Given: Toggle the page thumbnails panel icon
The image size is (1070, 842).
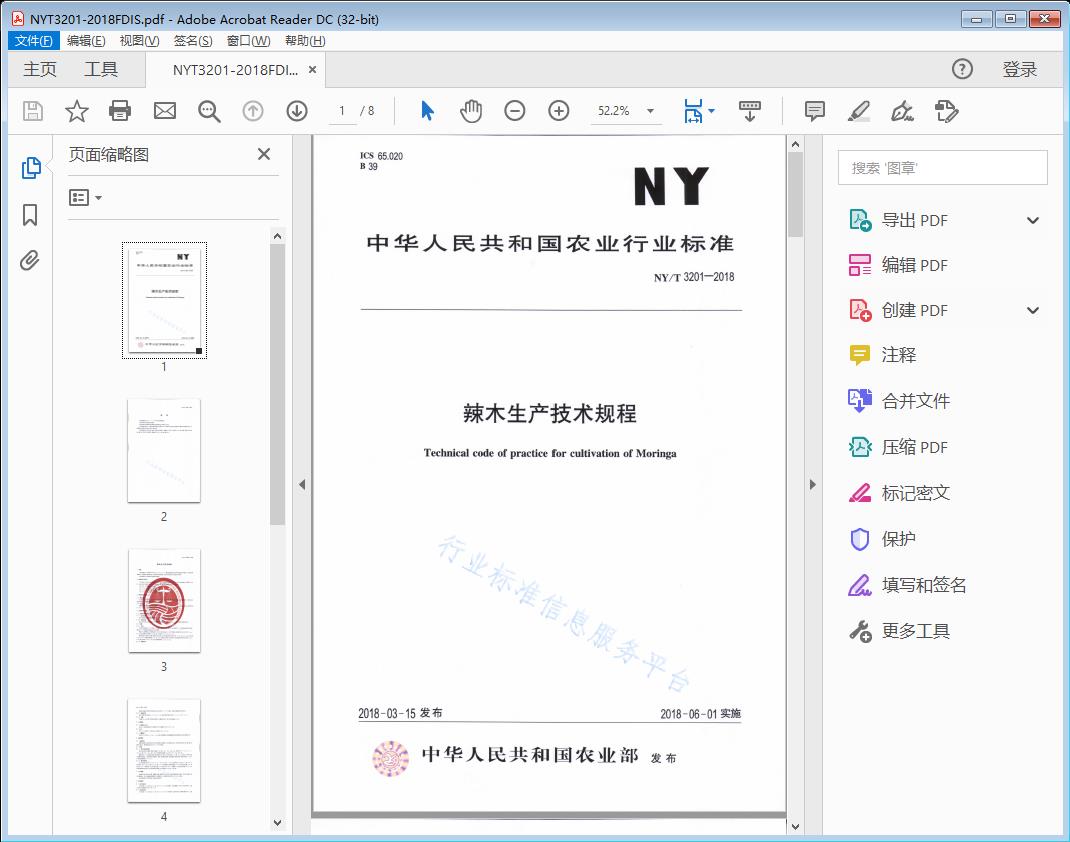Looking at the screenshot, I should 30,168.
